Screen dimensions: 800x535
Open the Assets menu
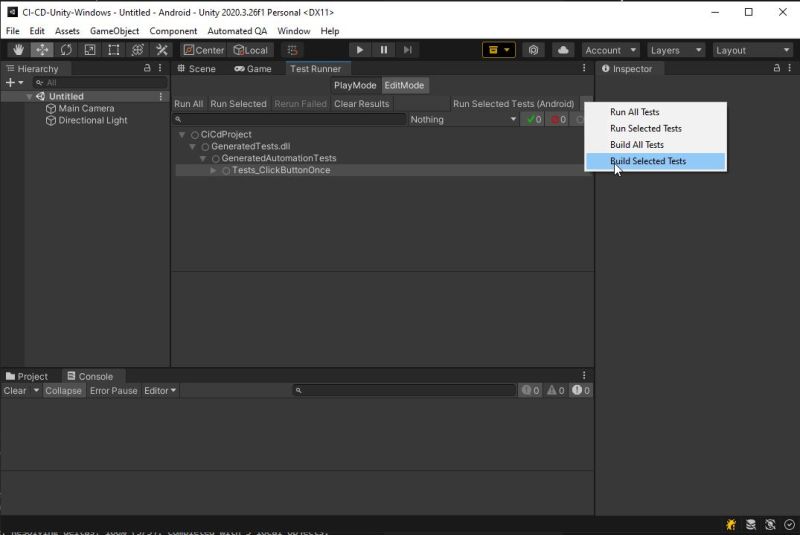[x=67, y=31]
